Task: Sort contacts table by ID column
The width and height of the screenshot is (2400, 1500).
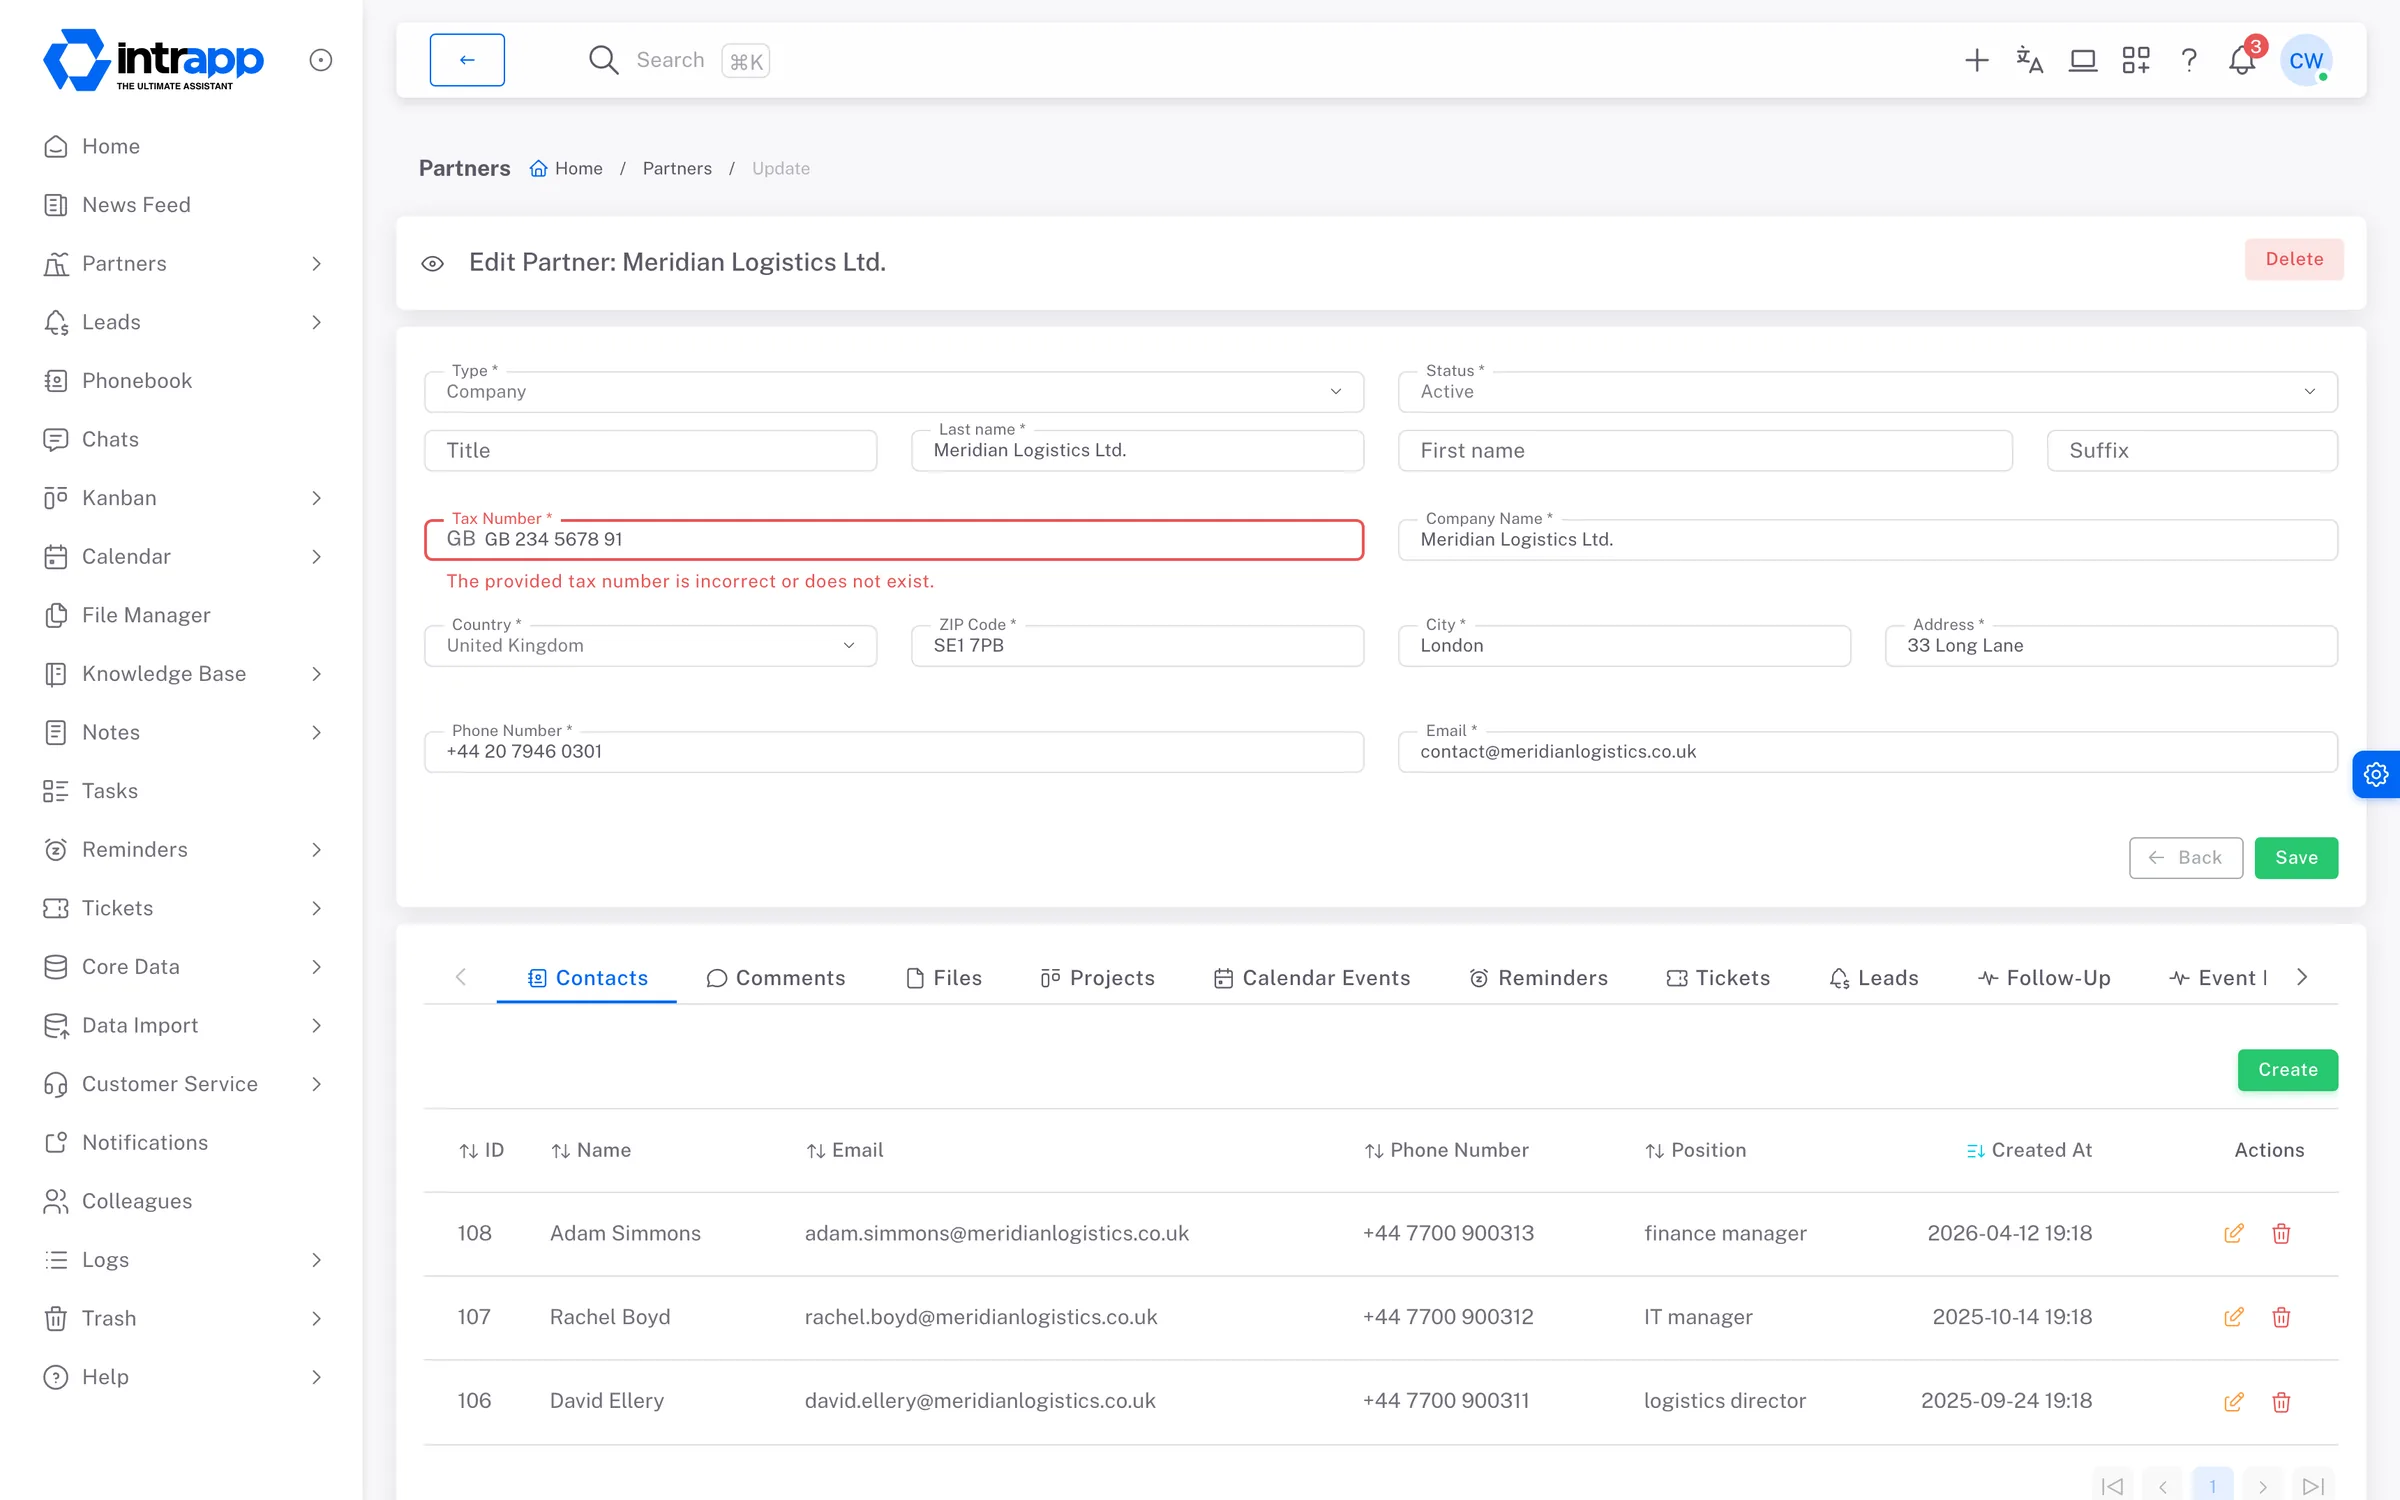Action: point(481,1150)
